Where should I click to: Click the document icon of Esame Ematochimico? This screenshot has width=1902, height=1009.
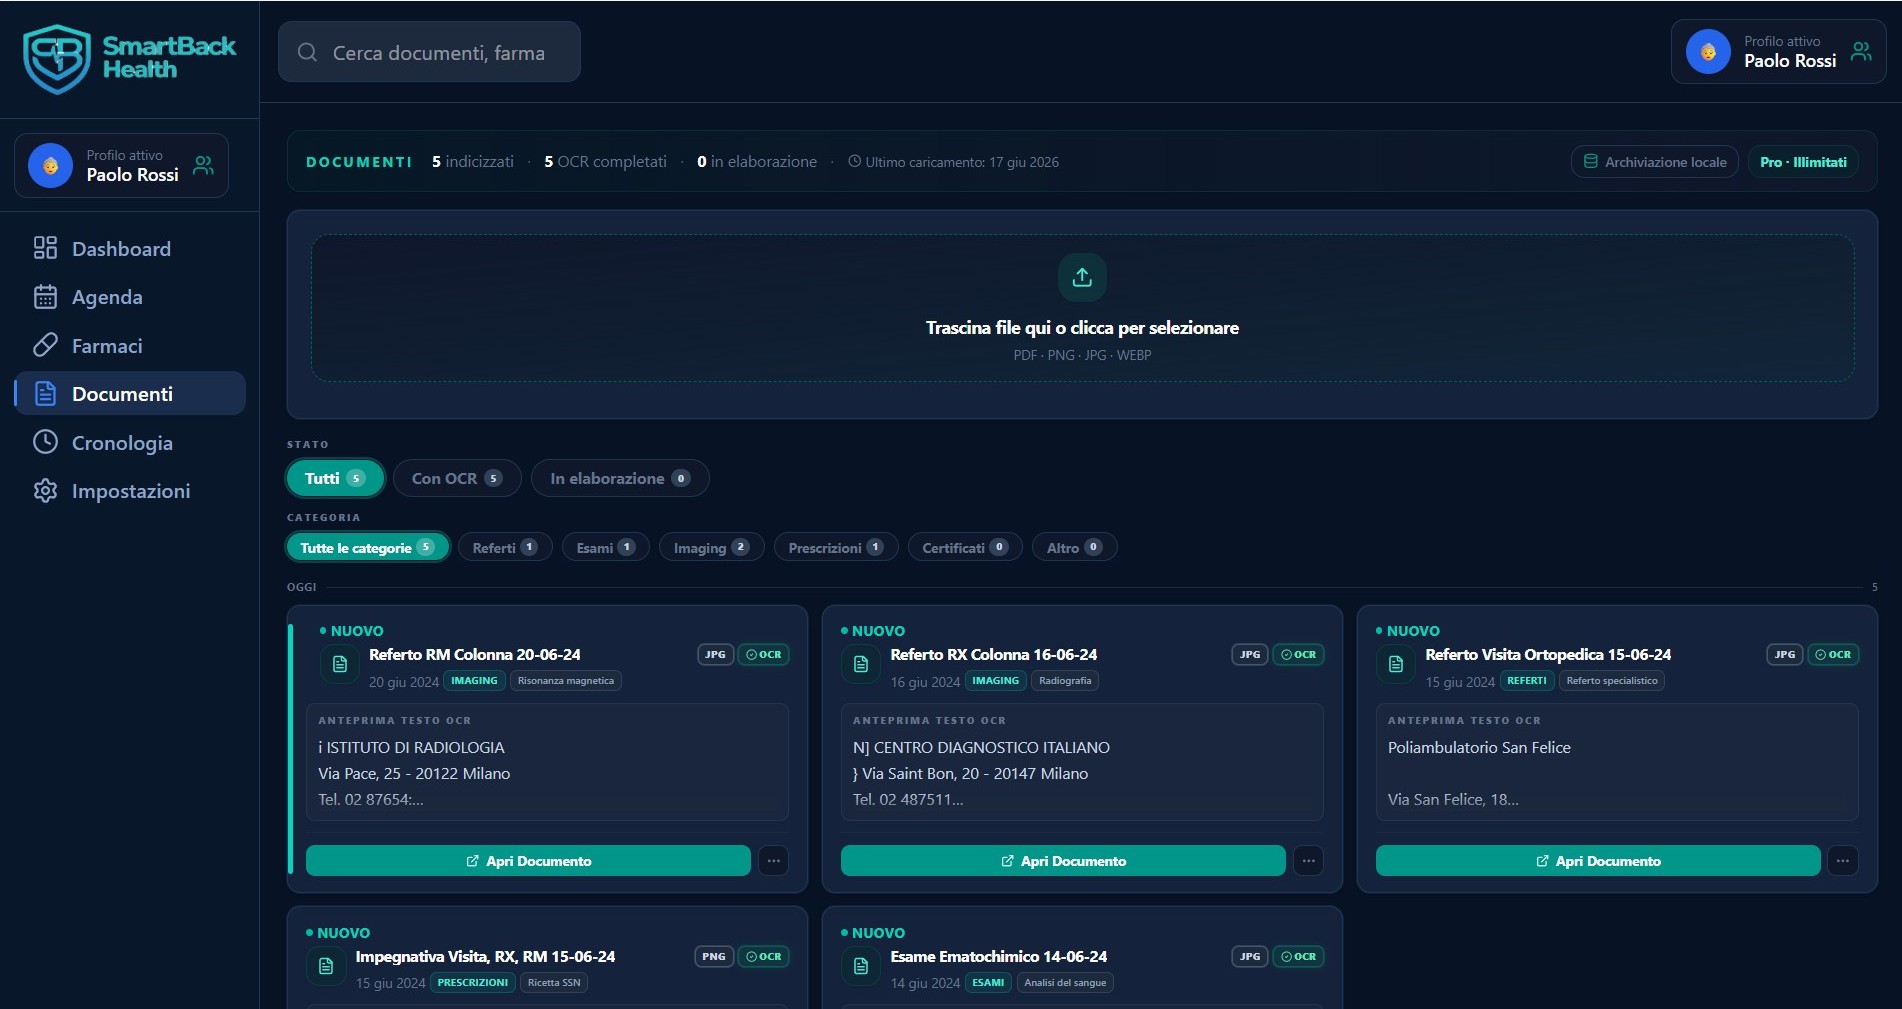point(861,966)
